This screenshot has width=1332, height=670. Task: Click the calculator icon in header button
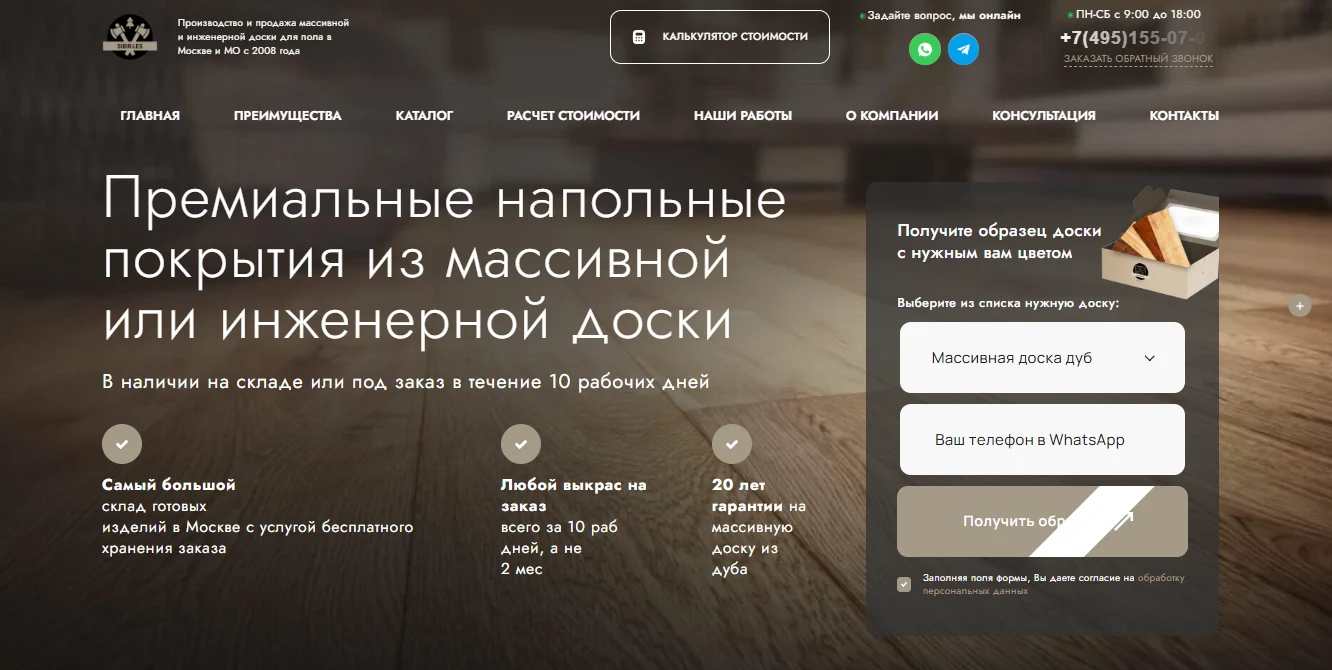(639, 37)
